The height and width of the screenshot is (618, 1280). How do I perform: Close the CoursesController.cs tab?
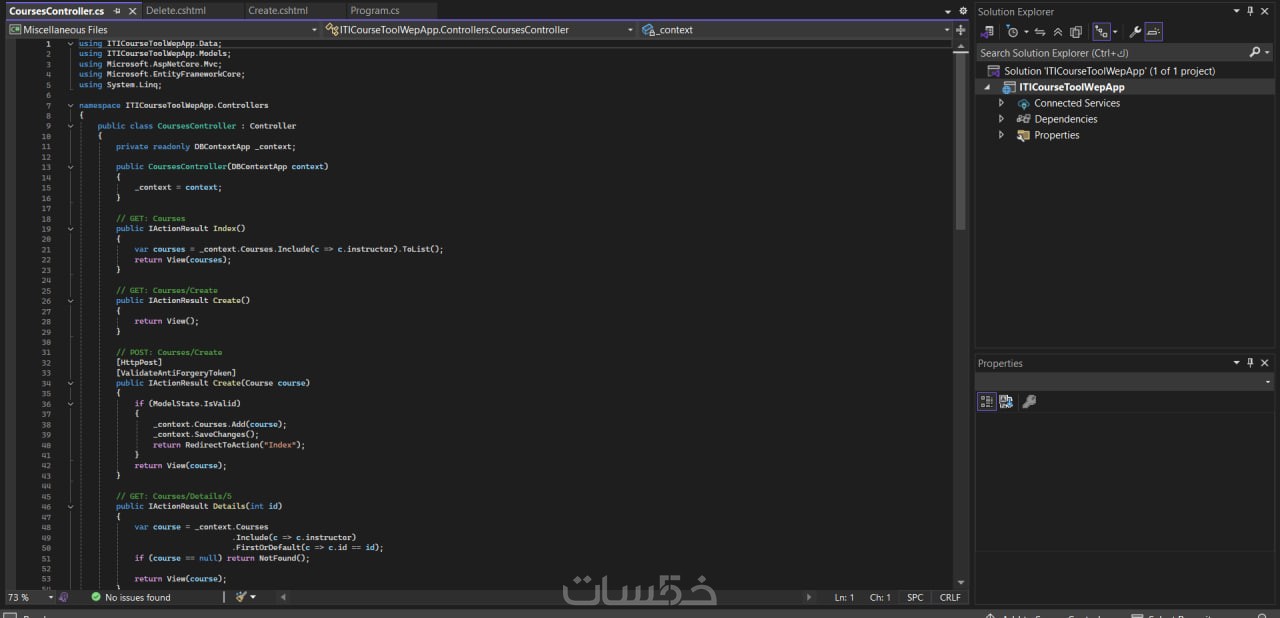pos(133,11)
